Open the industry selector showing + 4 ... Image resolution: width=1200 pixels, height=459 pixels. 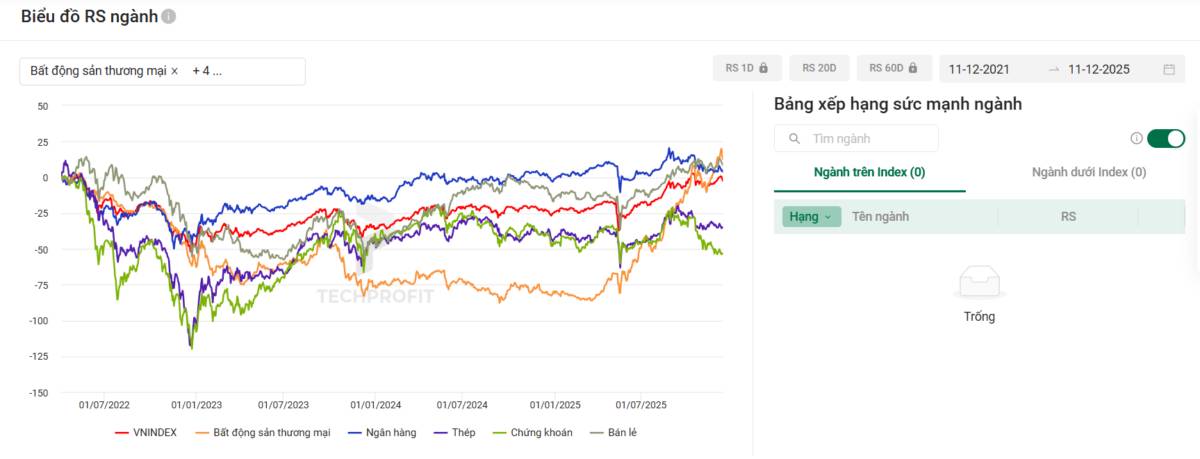coord(207,71)
